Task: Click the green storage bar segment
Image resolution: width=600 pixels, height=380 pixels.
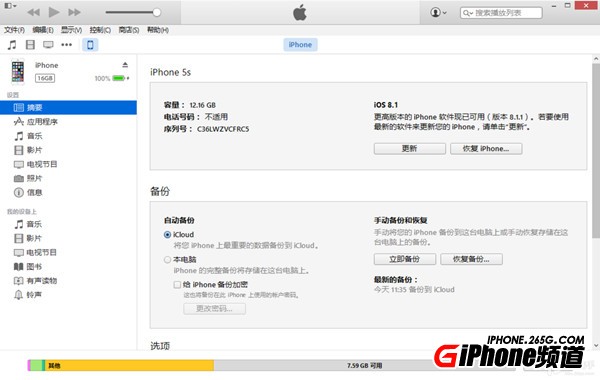Action: click(x=37, y=365)
